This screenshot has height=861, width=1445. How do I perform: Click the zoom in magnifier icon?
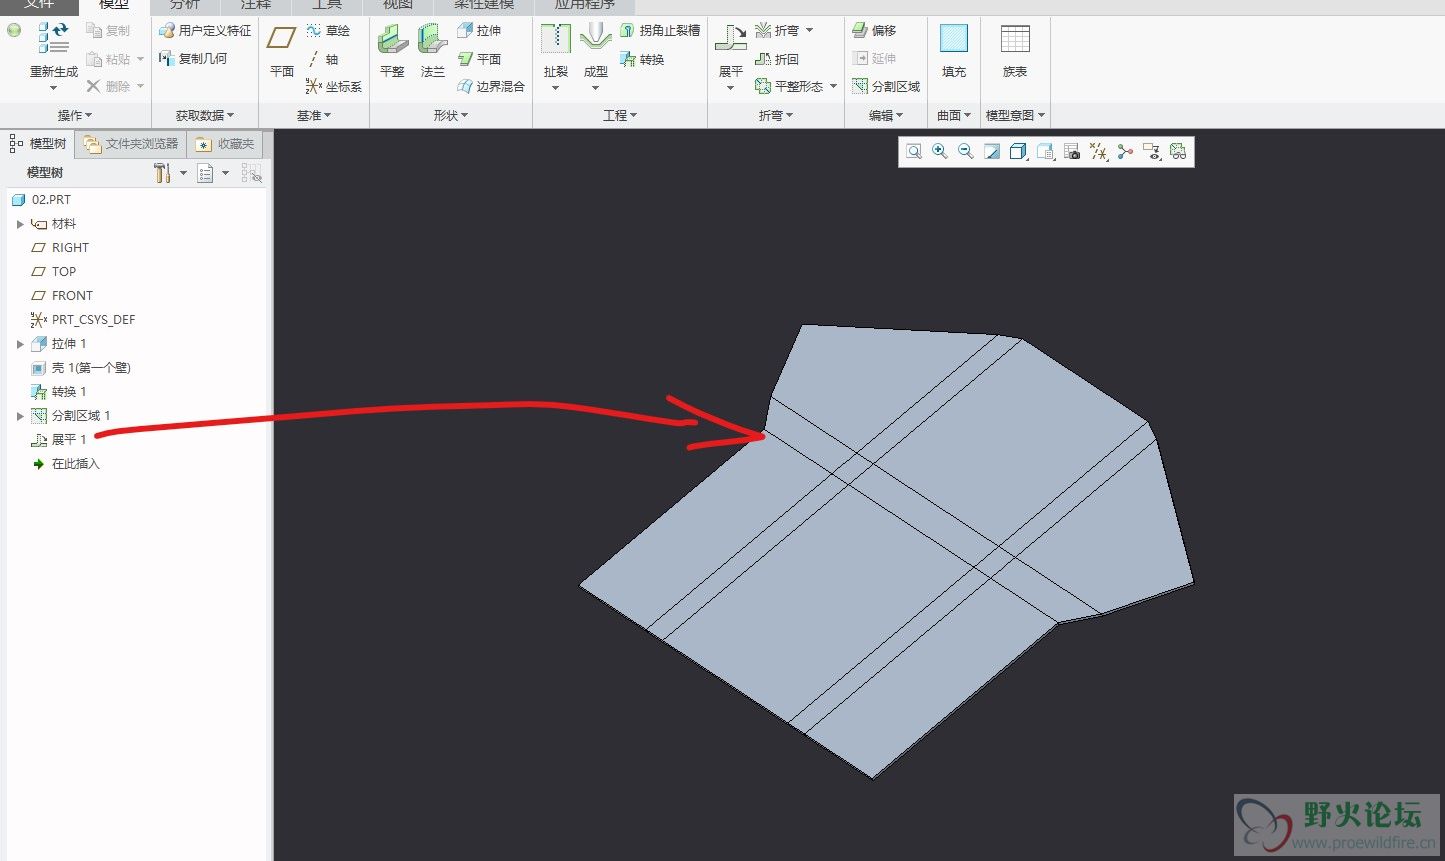click(x=940, y=152)
